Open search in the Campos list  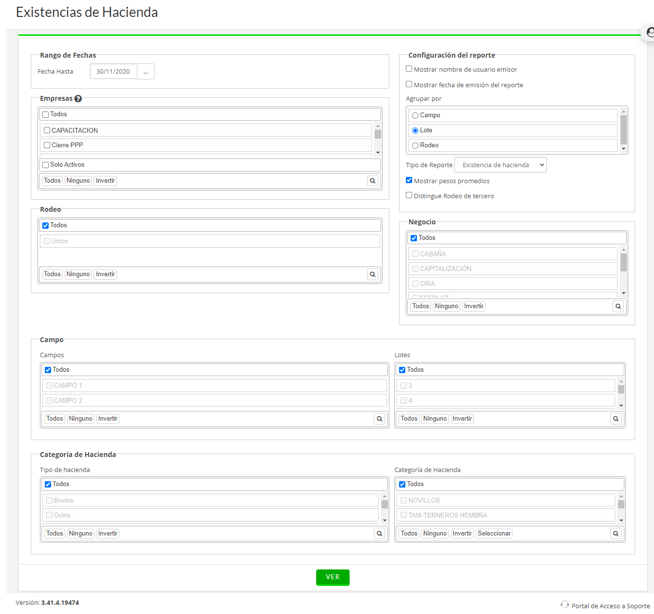(380, 418)
